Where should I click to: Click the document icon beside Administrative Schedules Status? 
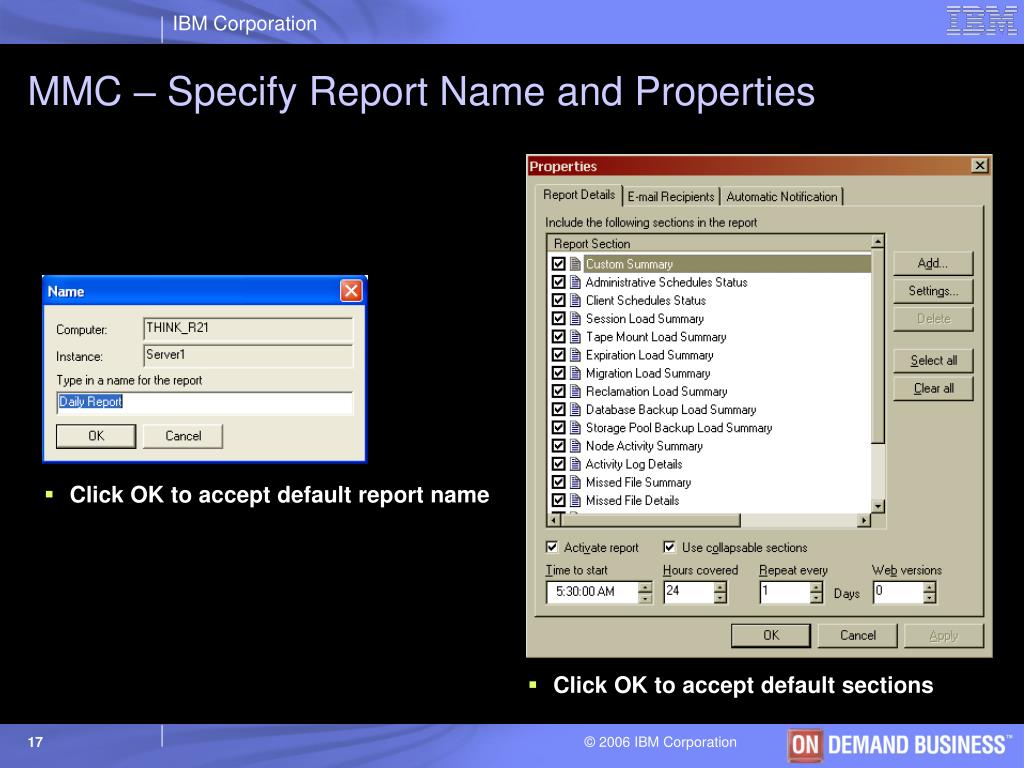(x=575, y=282)
